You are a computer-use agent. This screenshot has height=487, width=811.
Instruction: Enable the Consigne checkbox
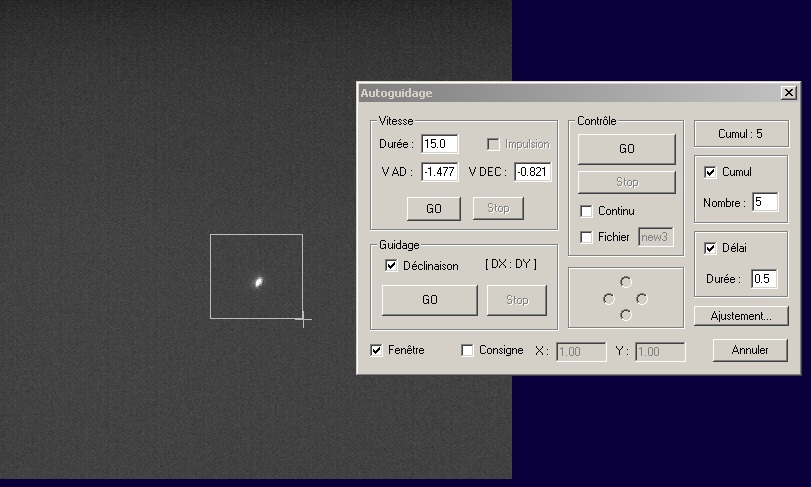click(x=467, y=351)
